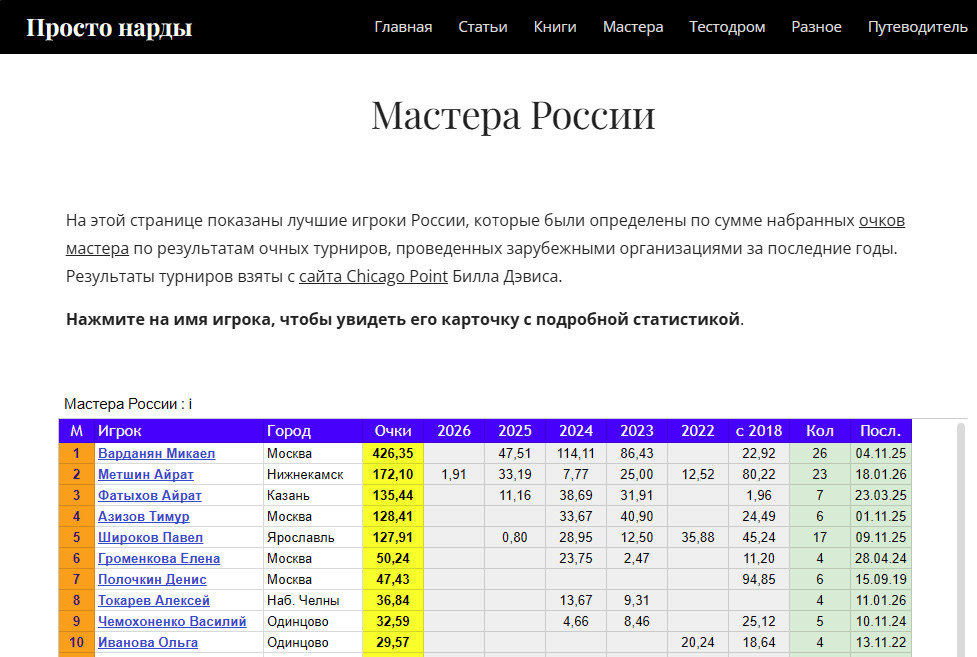
Task: Open Метшин Айрат player card
Action: (144, 474)
